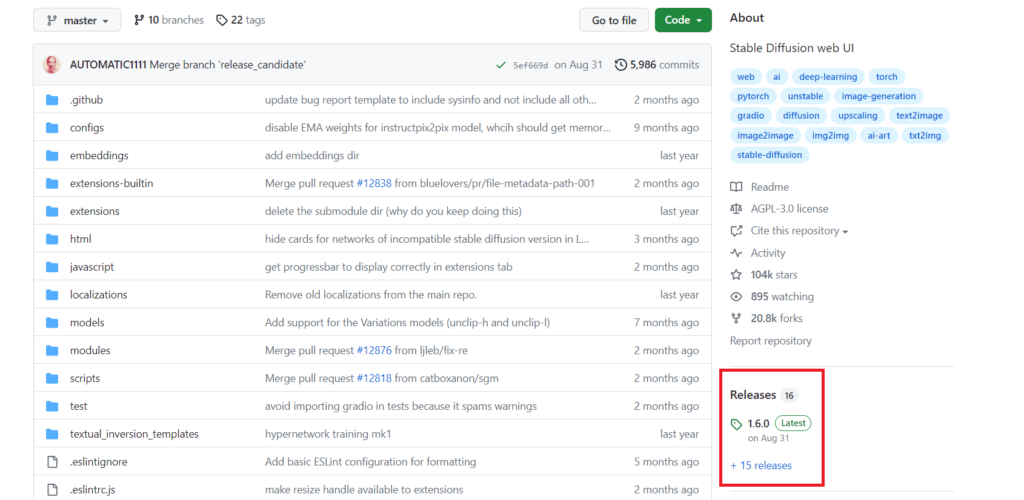Open the green Code dropdown button
The height and width of the screenshot is (500, 1024).
[683, 20]
